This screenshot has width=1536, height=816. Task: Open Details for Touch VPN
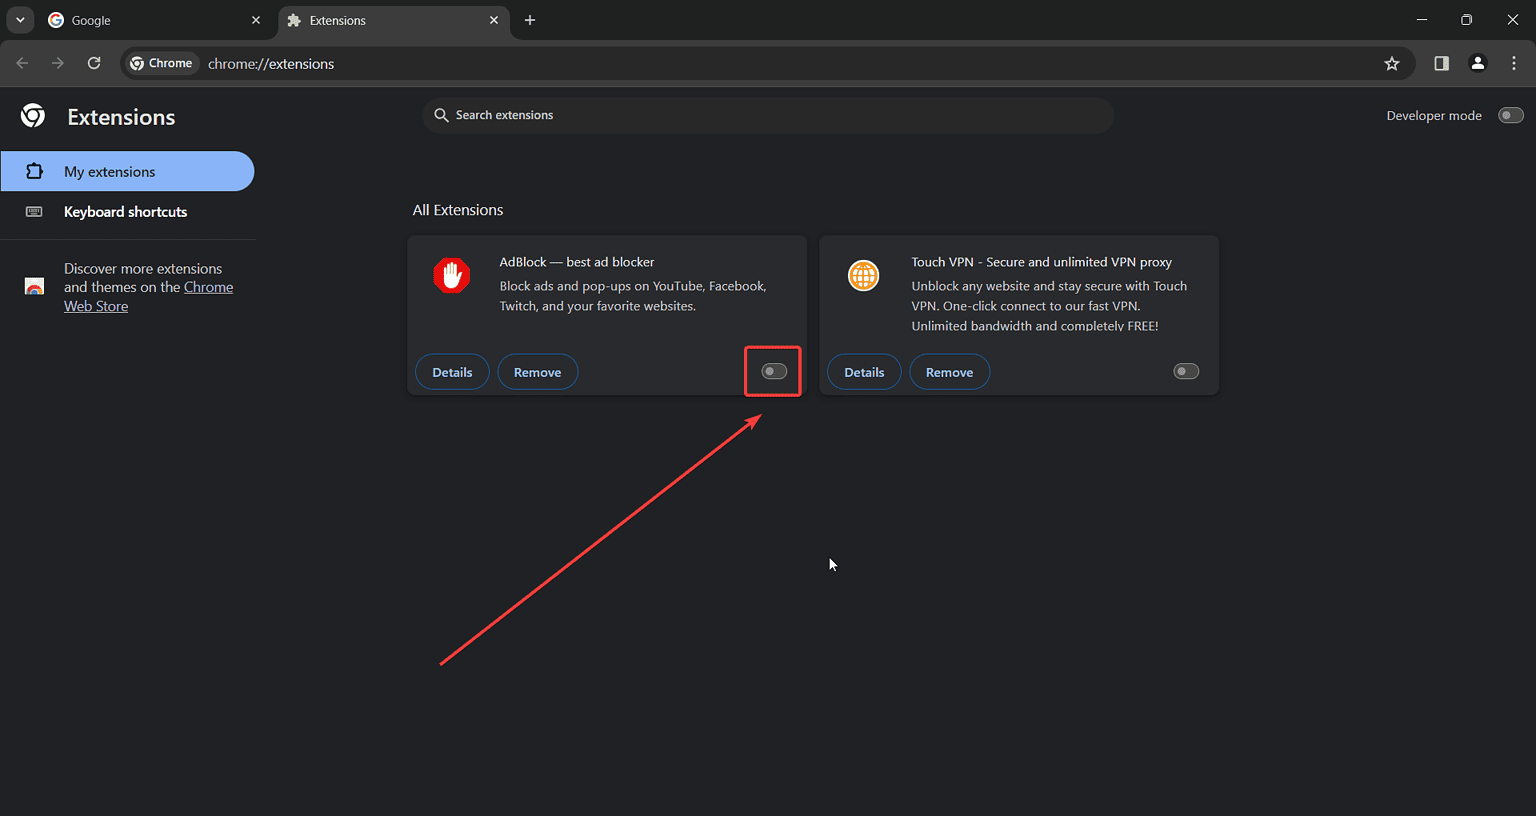click(x=863, y=371)
